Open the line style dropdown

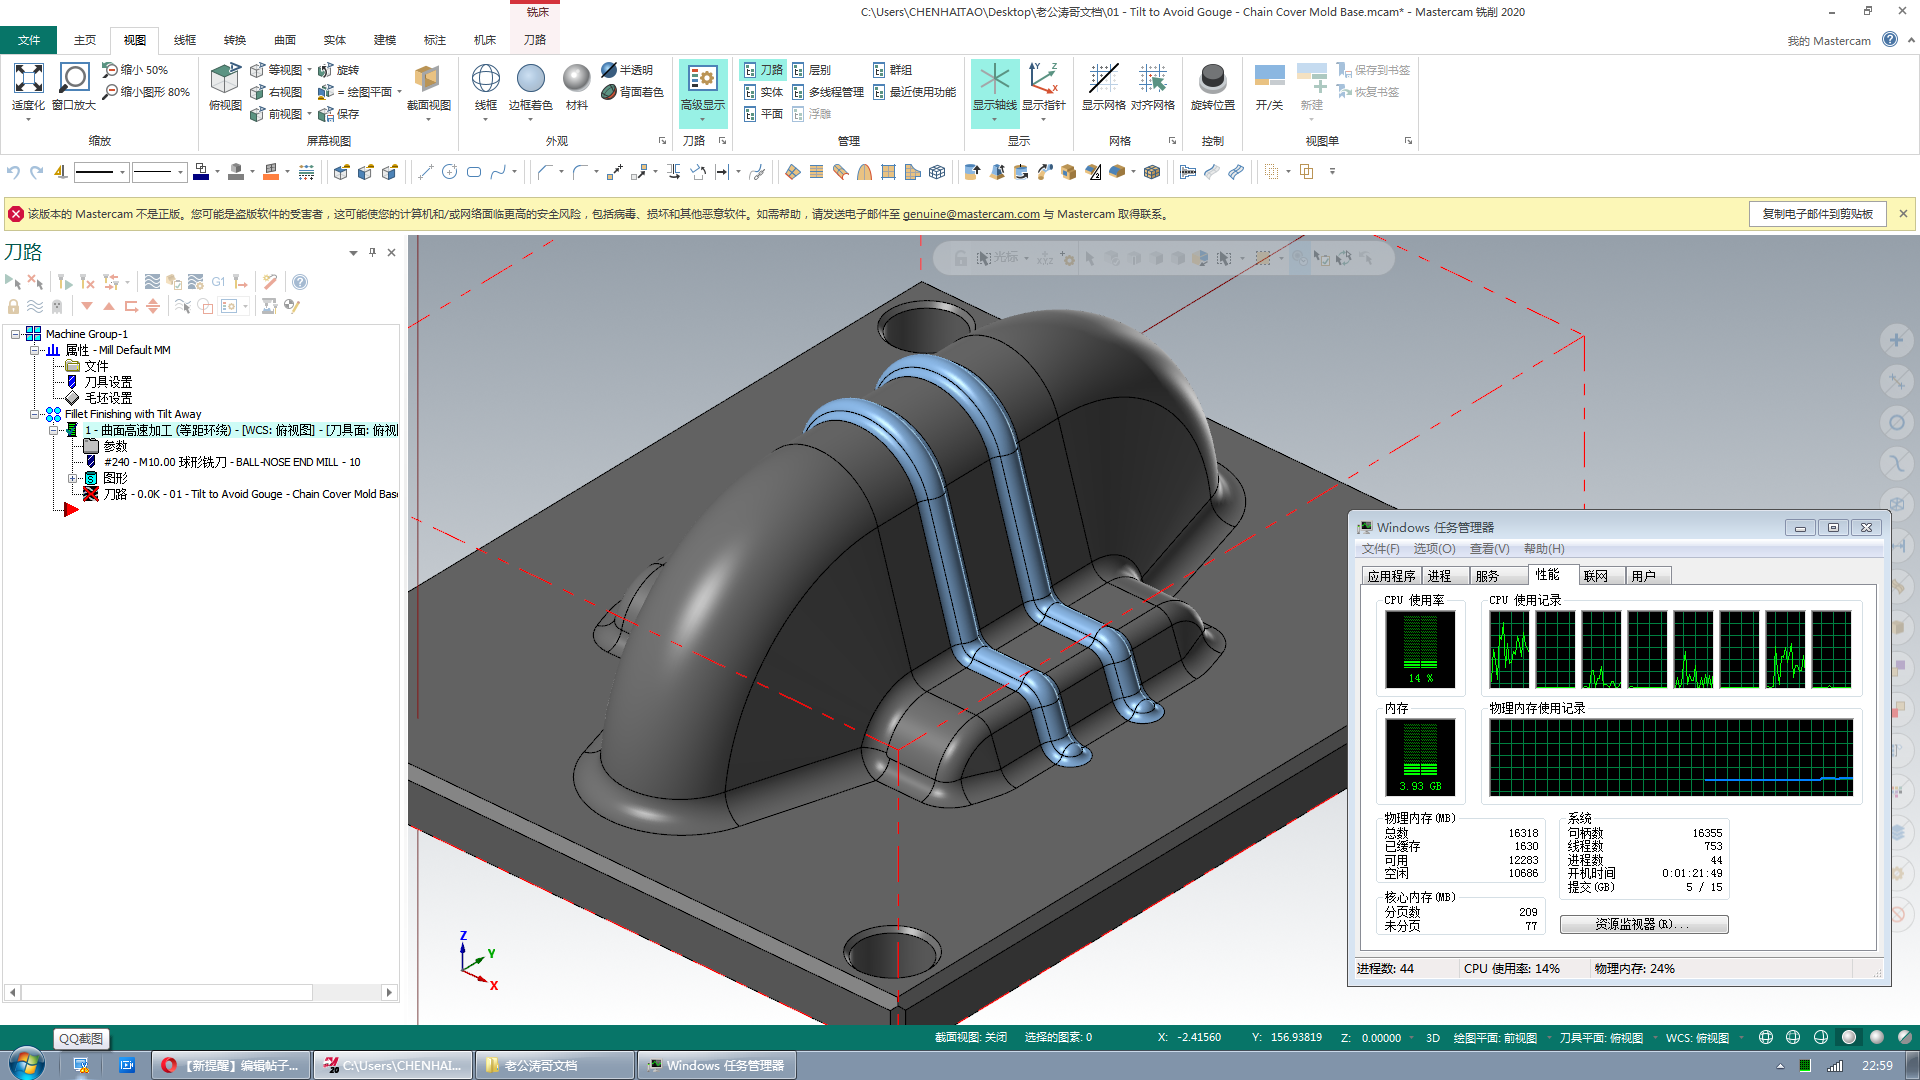(122, 173)
